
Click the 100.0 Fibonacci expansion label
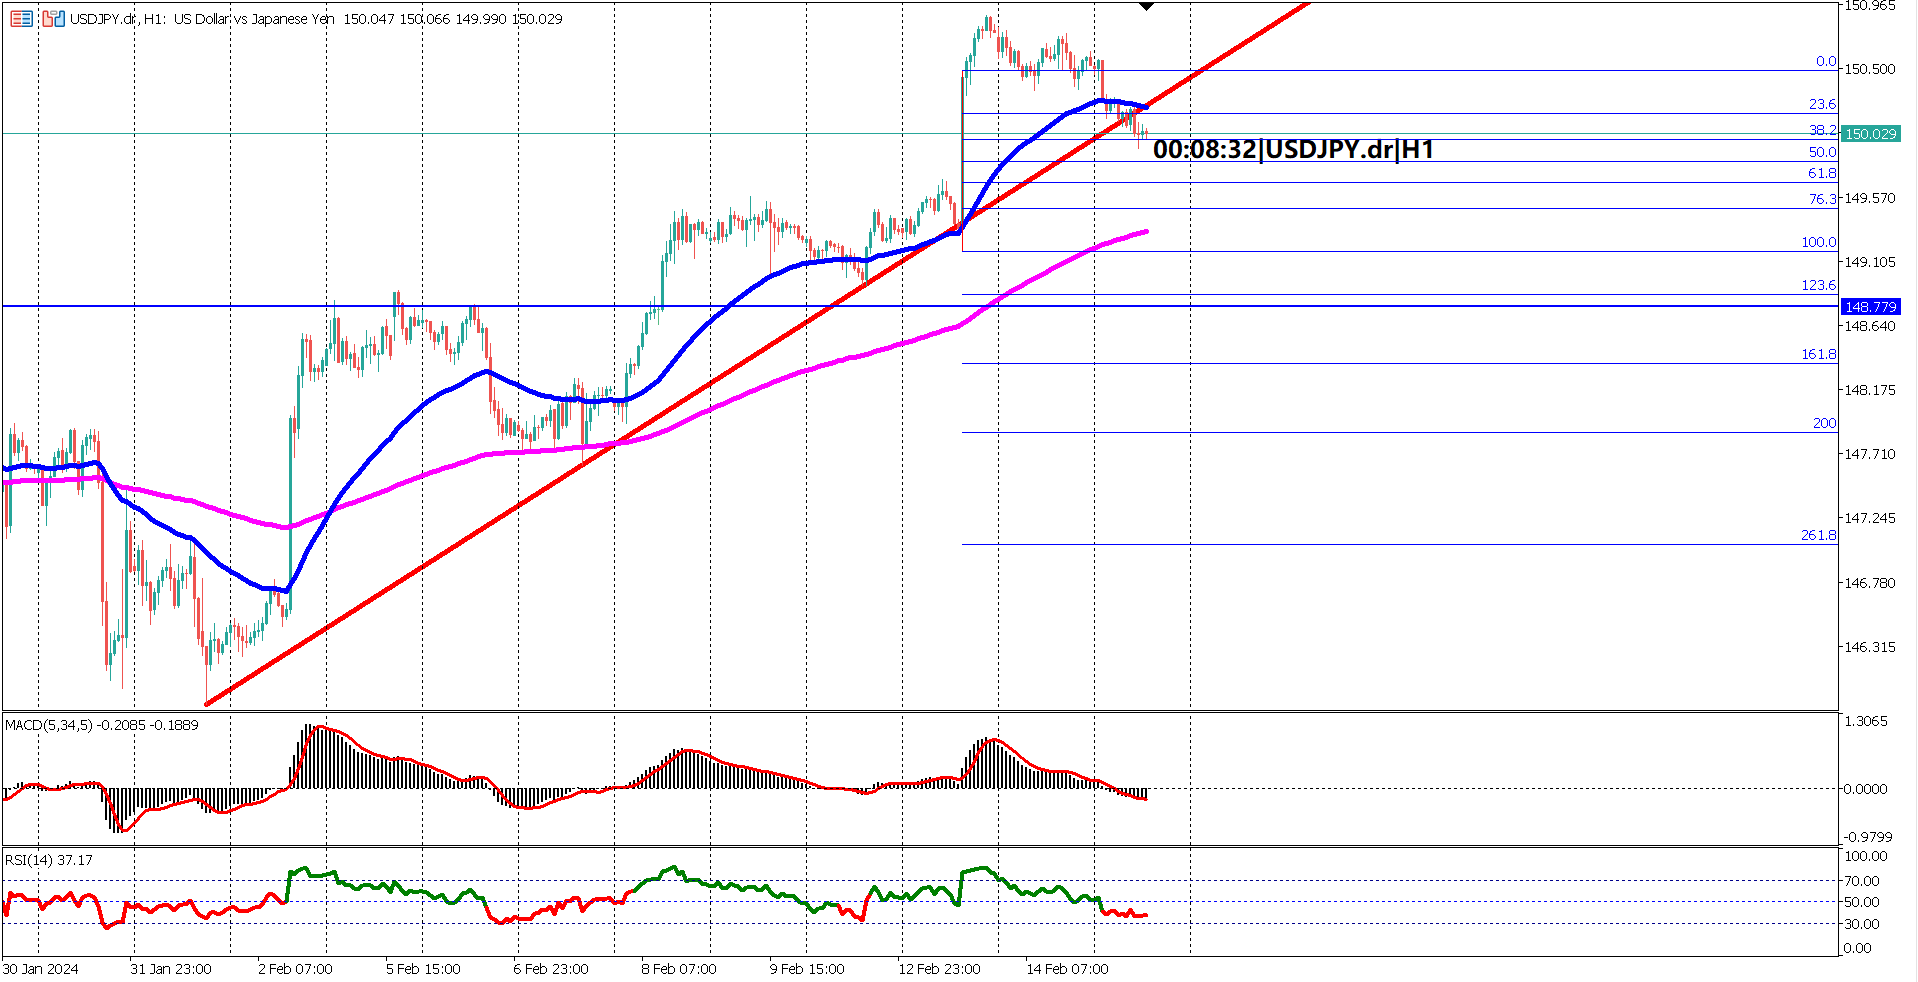pyautogui.click(x=1822, y=241)
